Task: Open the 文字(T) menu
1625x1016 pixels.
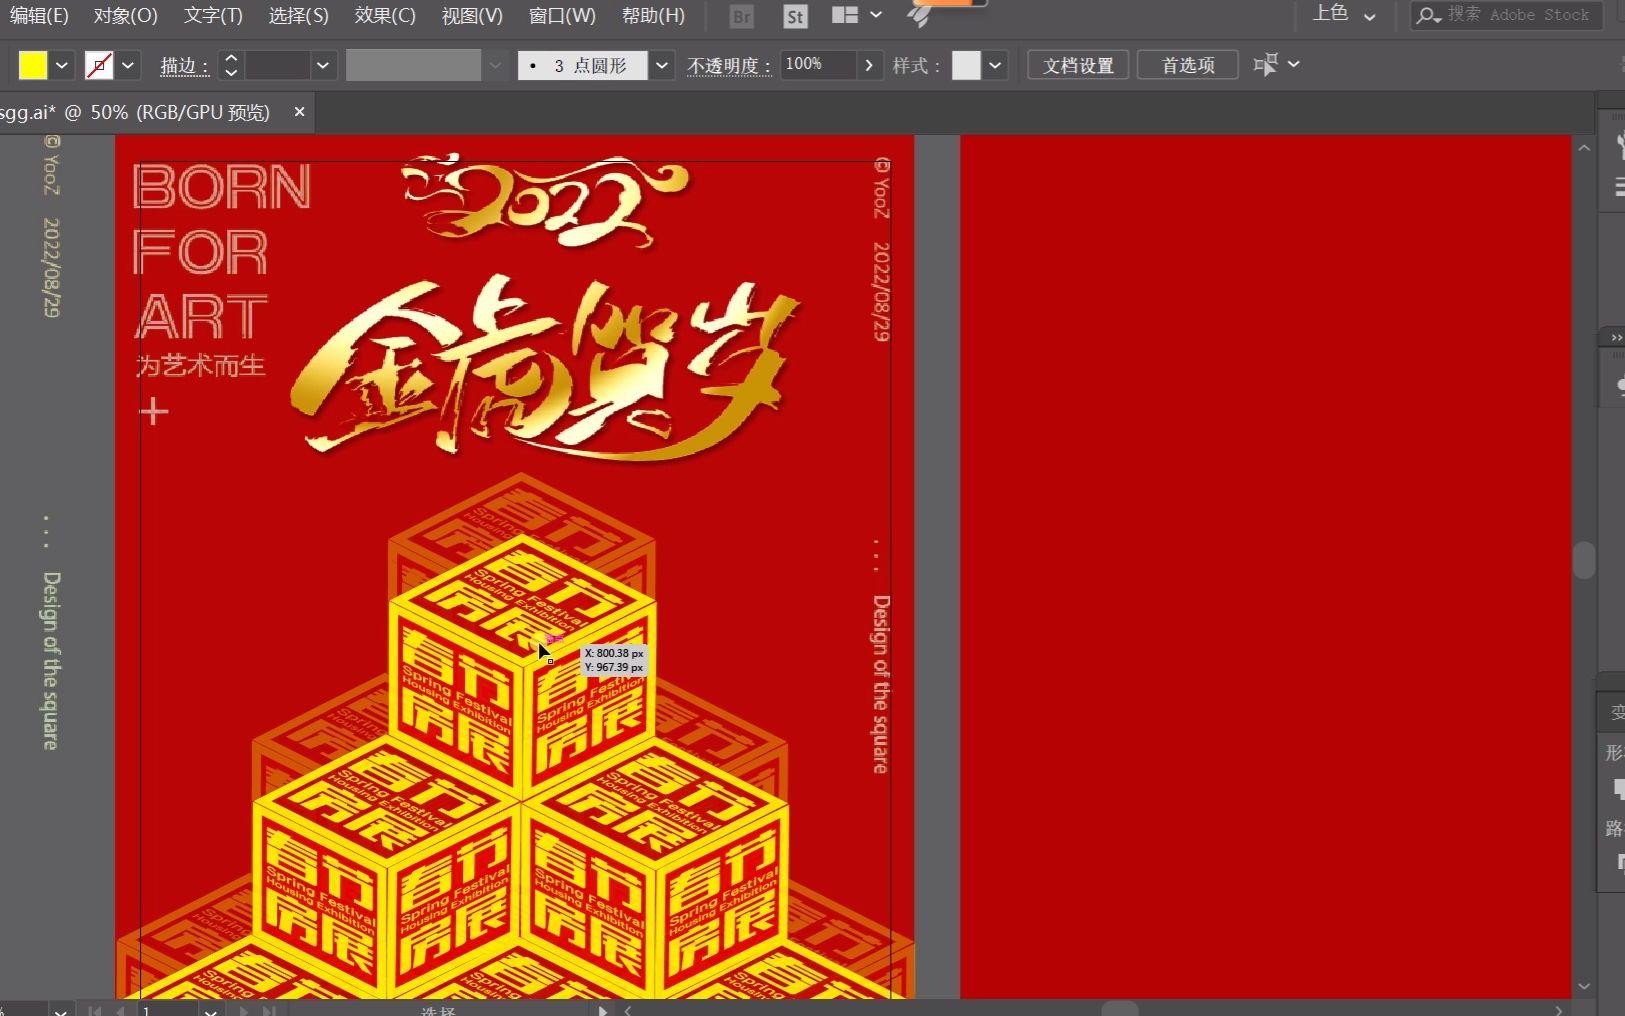Action: pyautogui.click(x=213, y=16)
